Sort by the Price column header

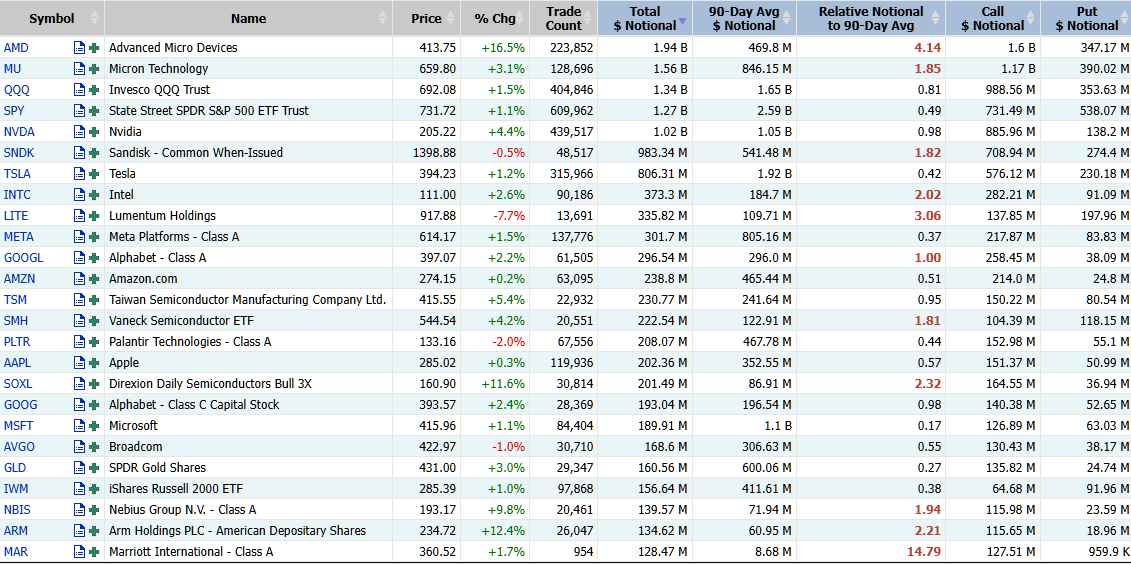pos(426,19)
